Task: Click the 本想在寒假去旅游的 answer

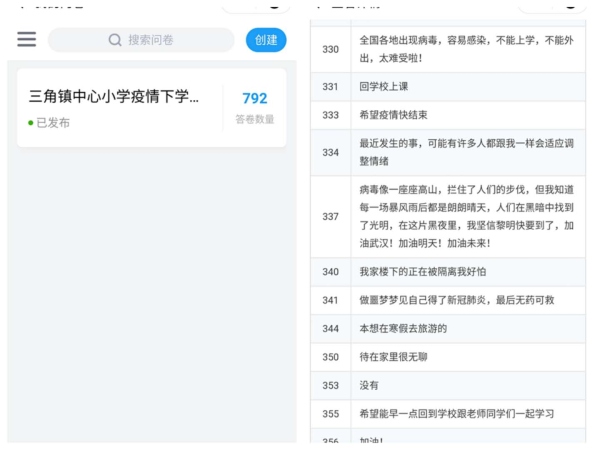Action: [x=402, y=328]
